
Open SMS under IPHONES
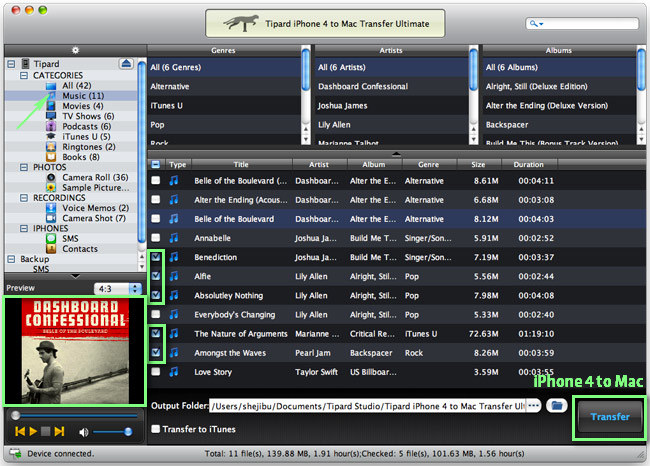pyautogui.click(x=70, y=238)
